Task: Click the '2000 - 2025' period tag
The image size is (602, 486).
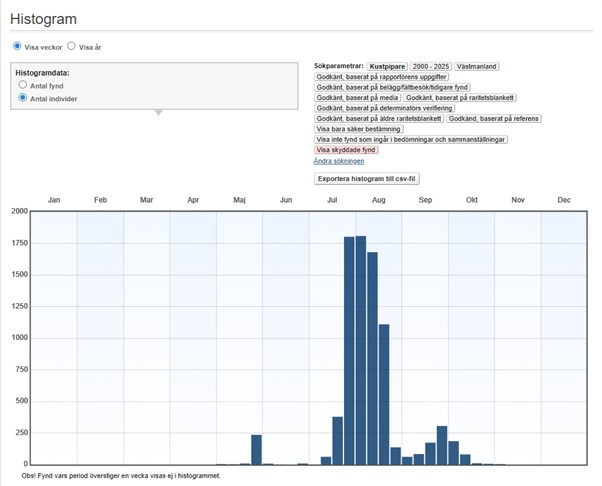Action: tap(431, 66)
